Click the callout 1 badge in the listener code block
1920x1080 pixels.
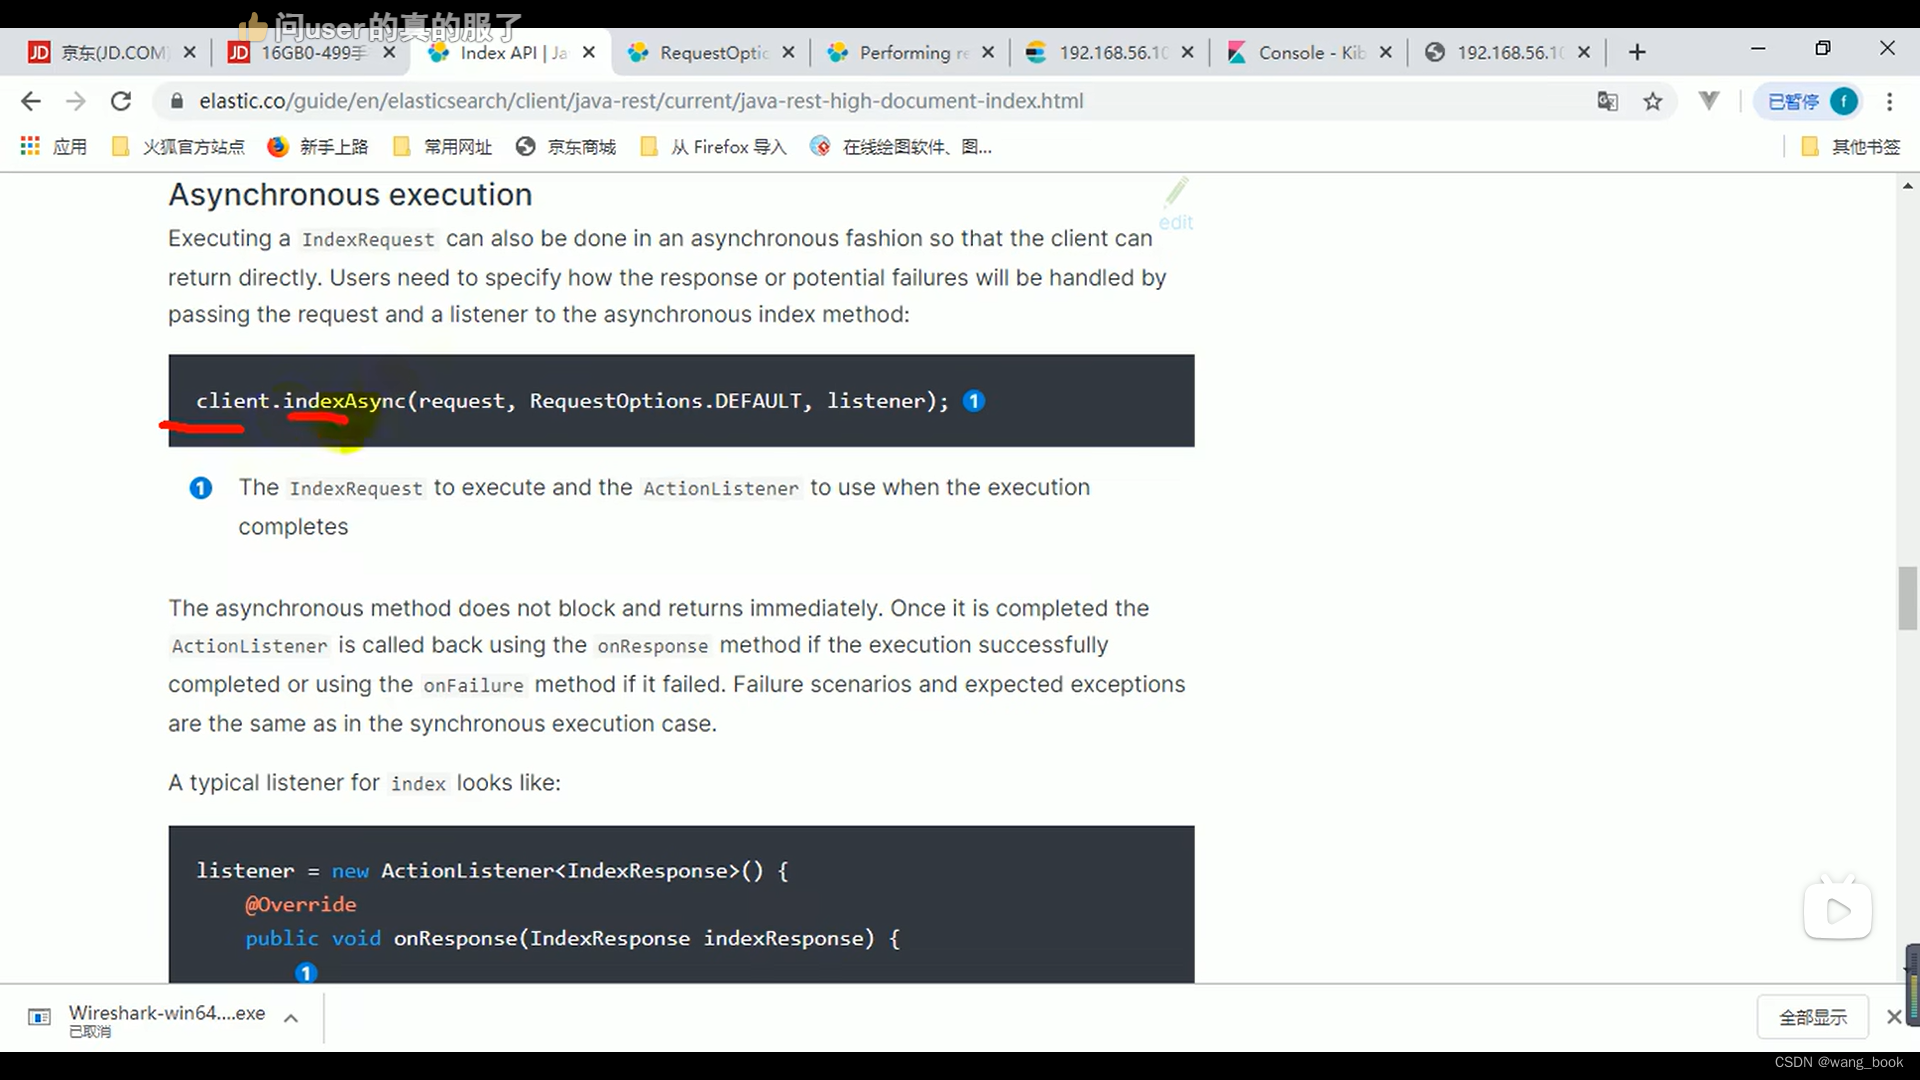point(306,972)
